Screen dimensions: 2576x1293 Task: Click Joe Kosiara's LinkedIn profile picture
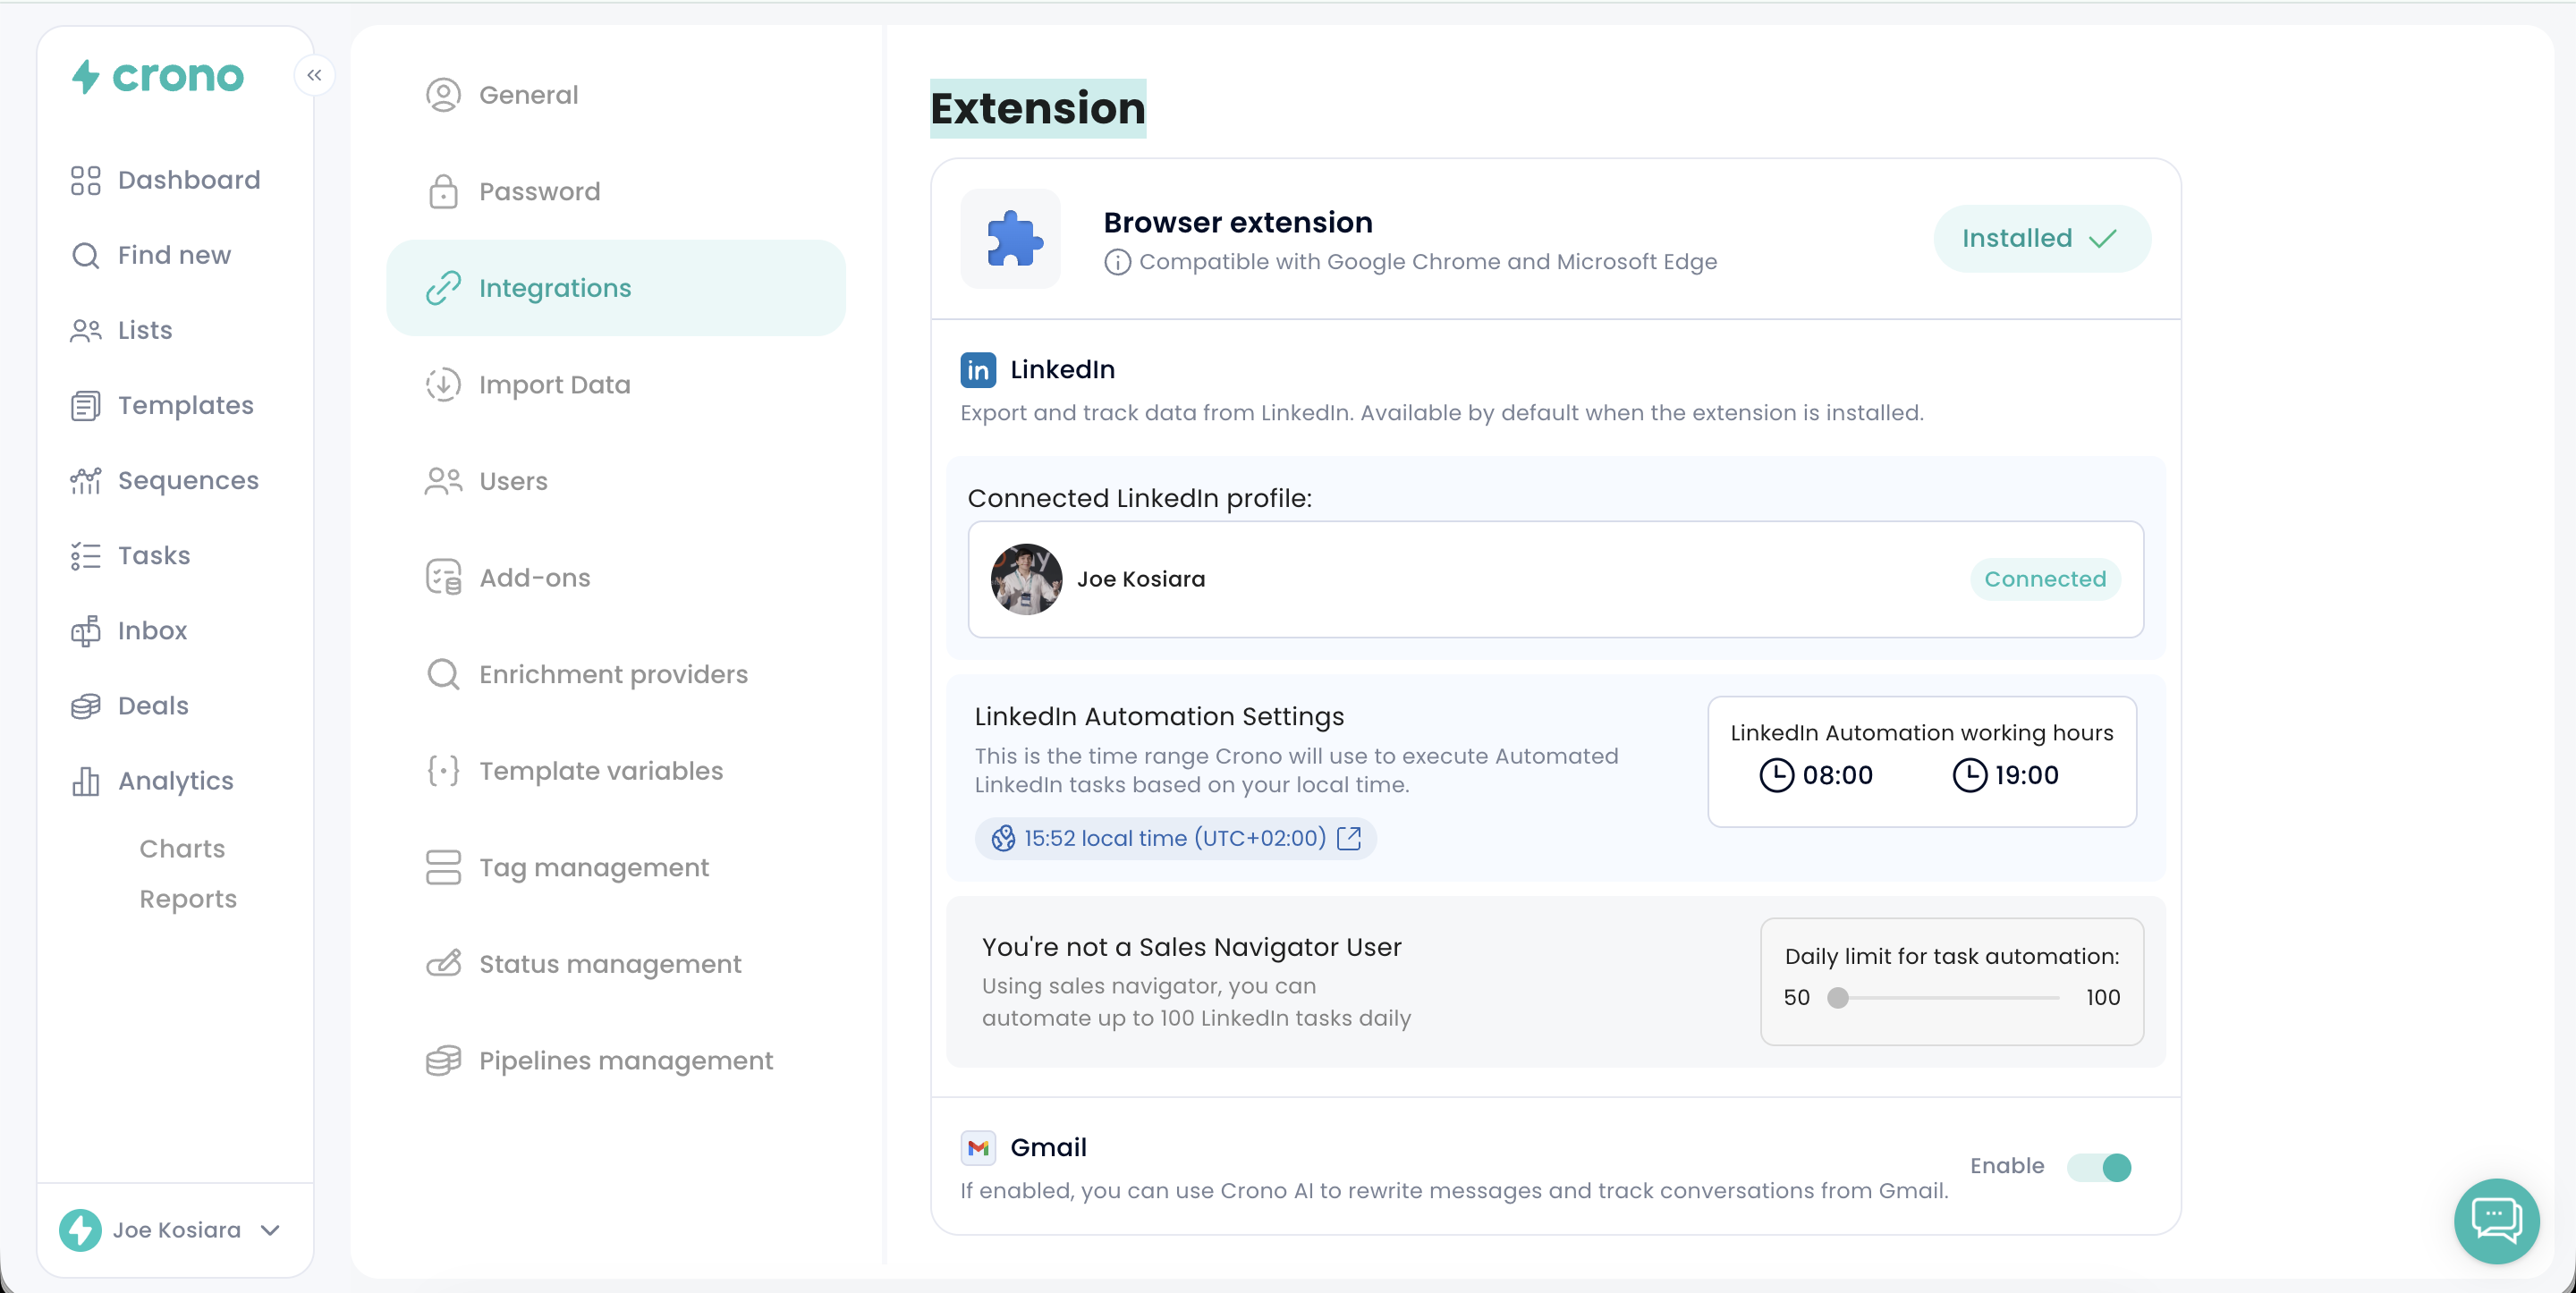coord(1026,579)
